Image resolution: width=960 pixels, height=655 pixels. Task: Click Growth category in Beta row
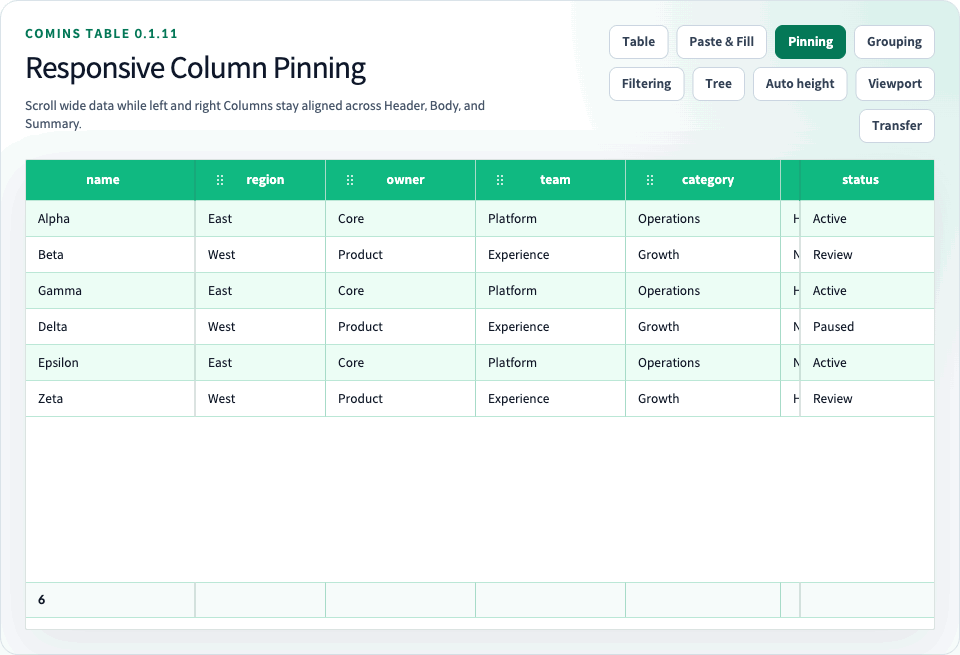click(703, 255)
